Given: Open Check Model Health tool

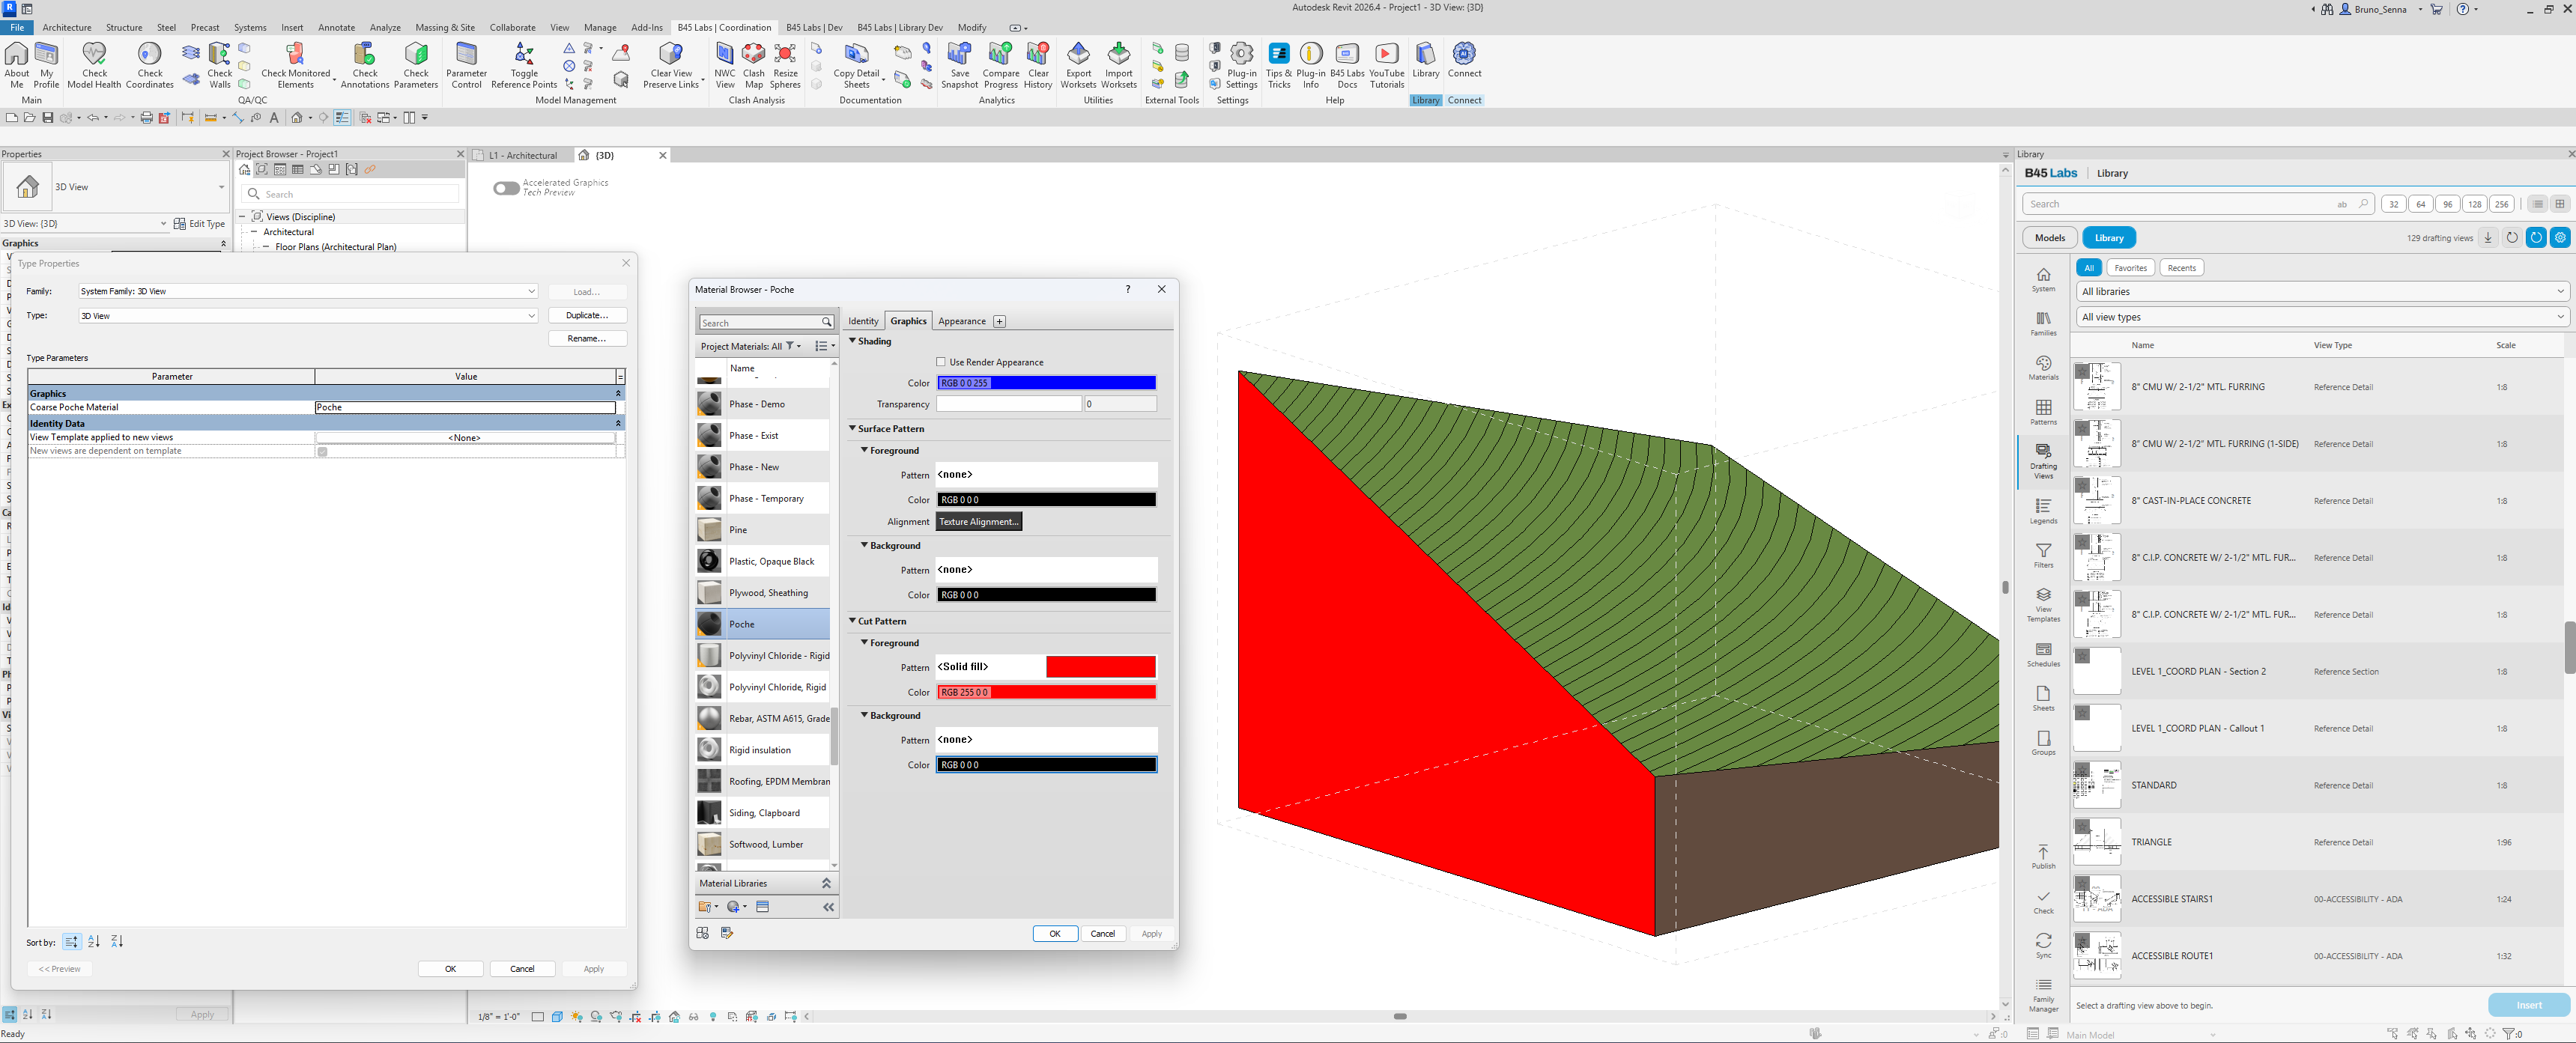Looking at the screenshot, I should [x=94, y=65].
